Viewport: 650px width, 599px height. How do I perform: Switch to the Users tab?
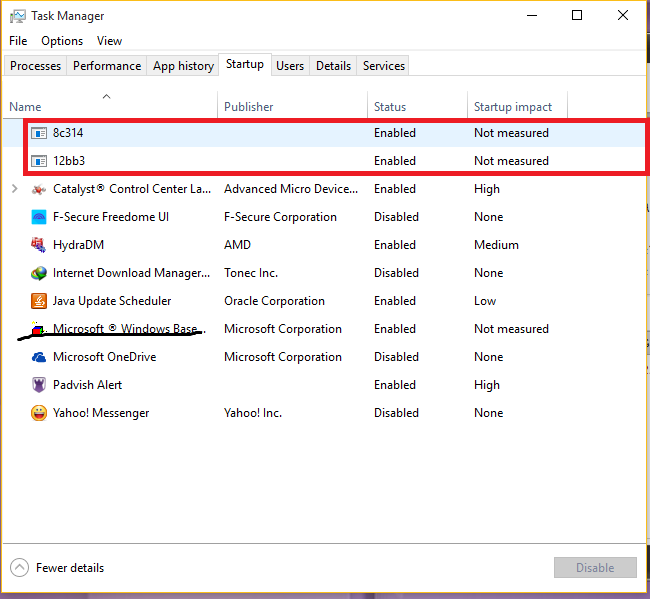pyautogui.click(x=290, y=66)
